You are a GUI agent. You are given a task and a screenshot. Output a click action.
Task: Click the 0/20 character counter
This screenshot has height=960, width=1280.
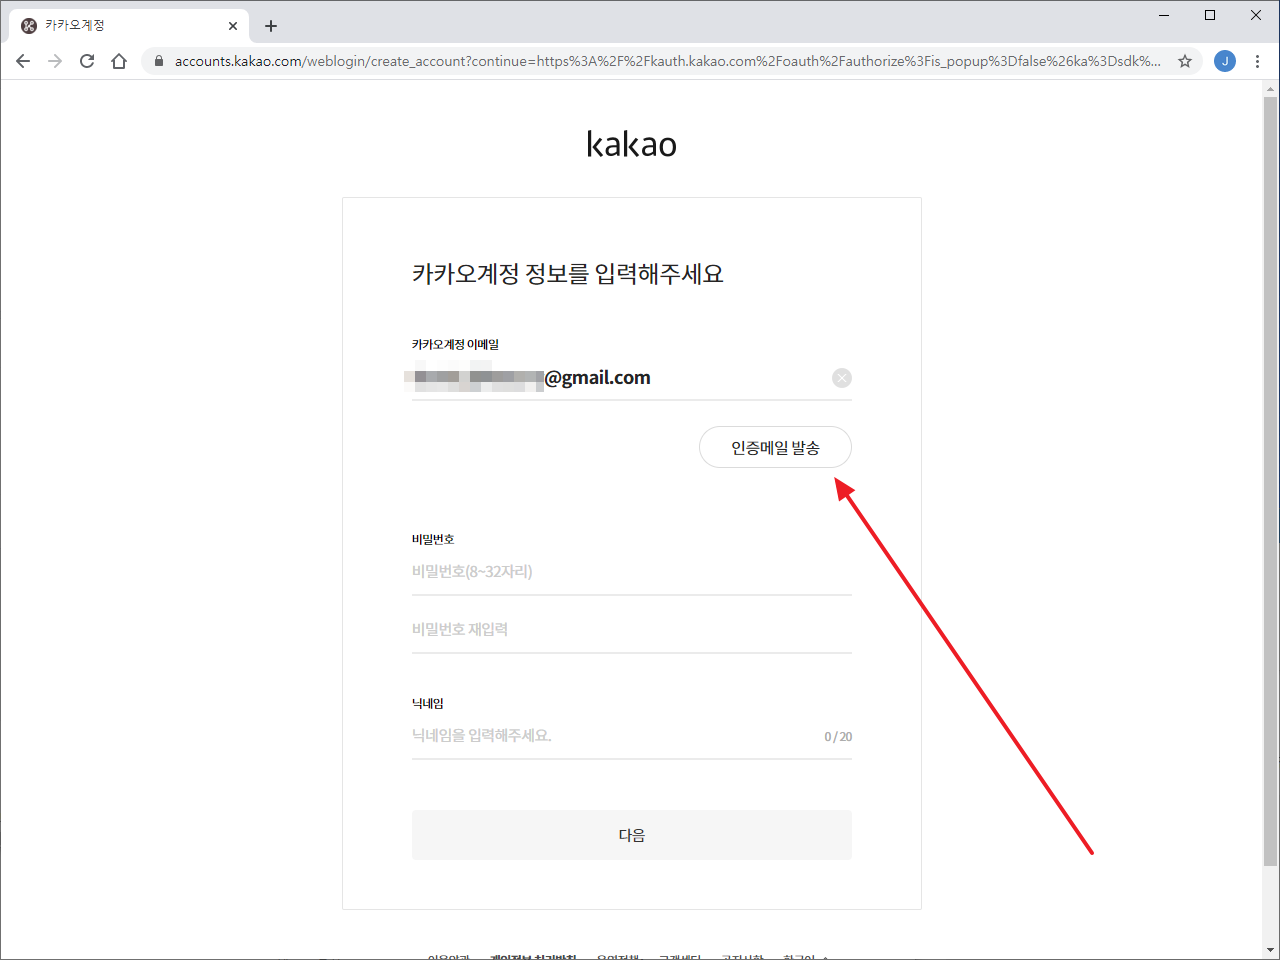point(838,737)
